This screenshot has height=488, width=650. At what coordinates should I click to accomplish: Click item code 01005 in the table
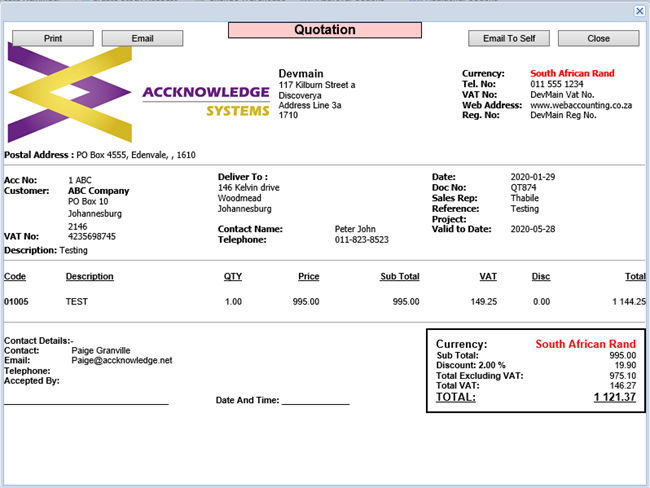pos(17,301)
